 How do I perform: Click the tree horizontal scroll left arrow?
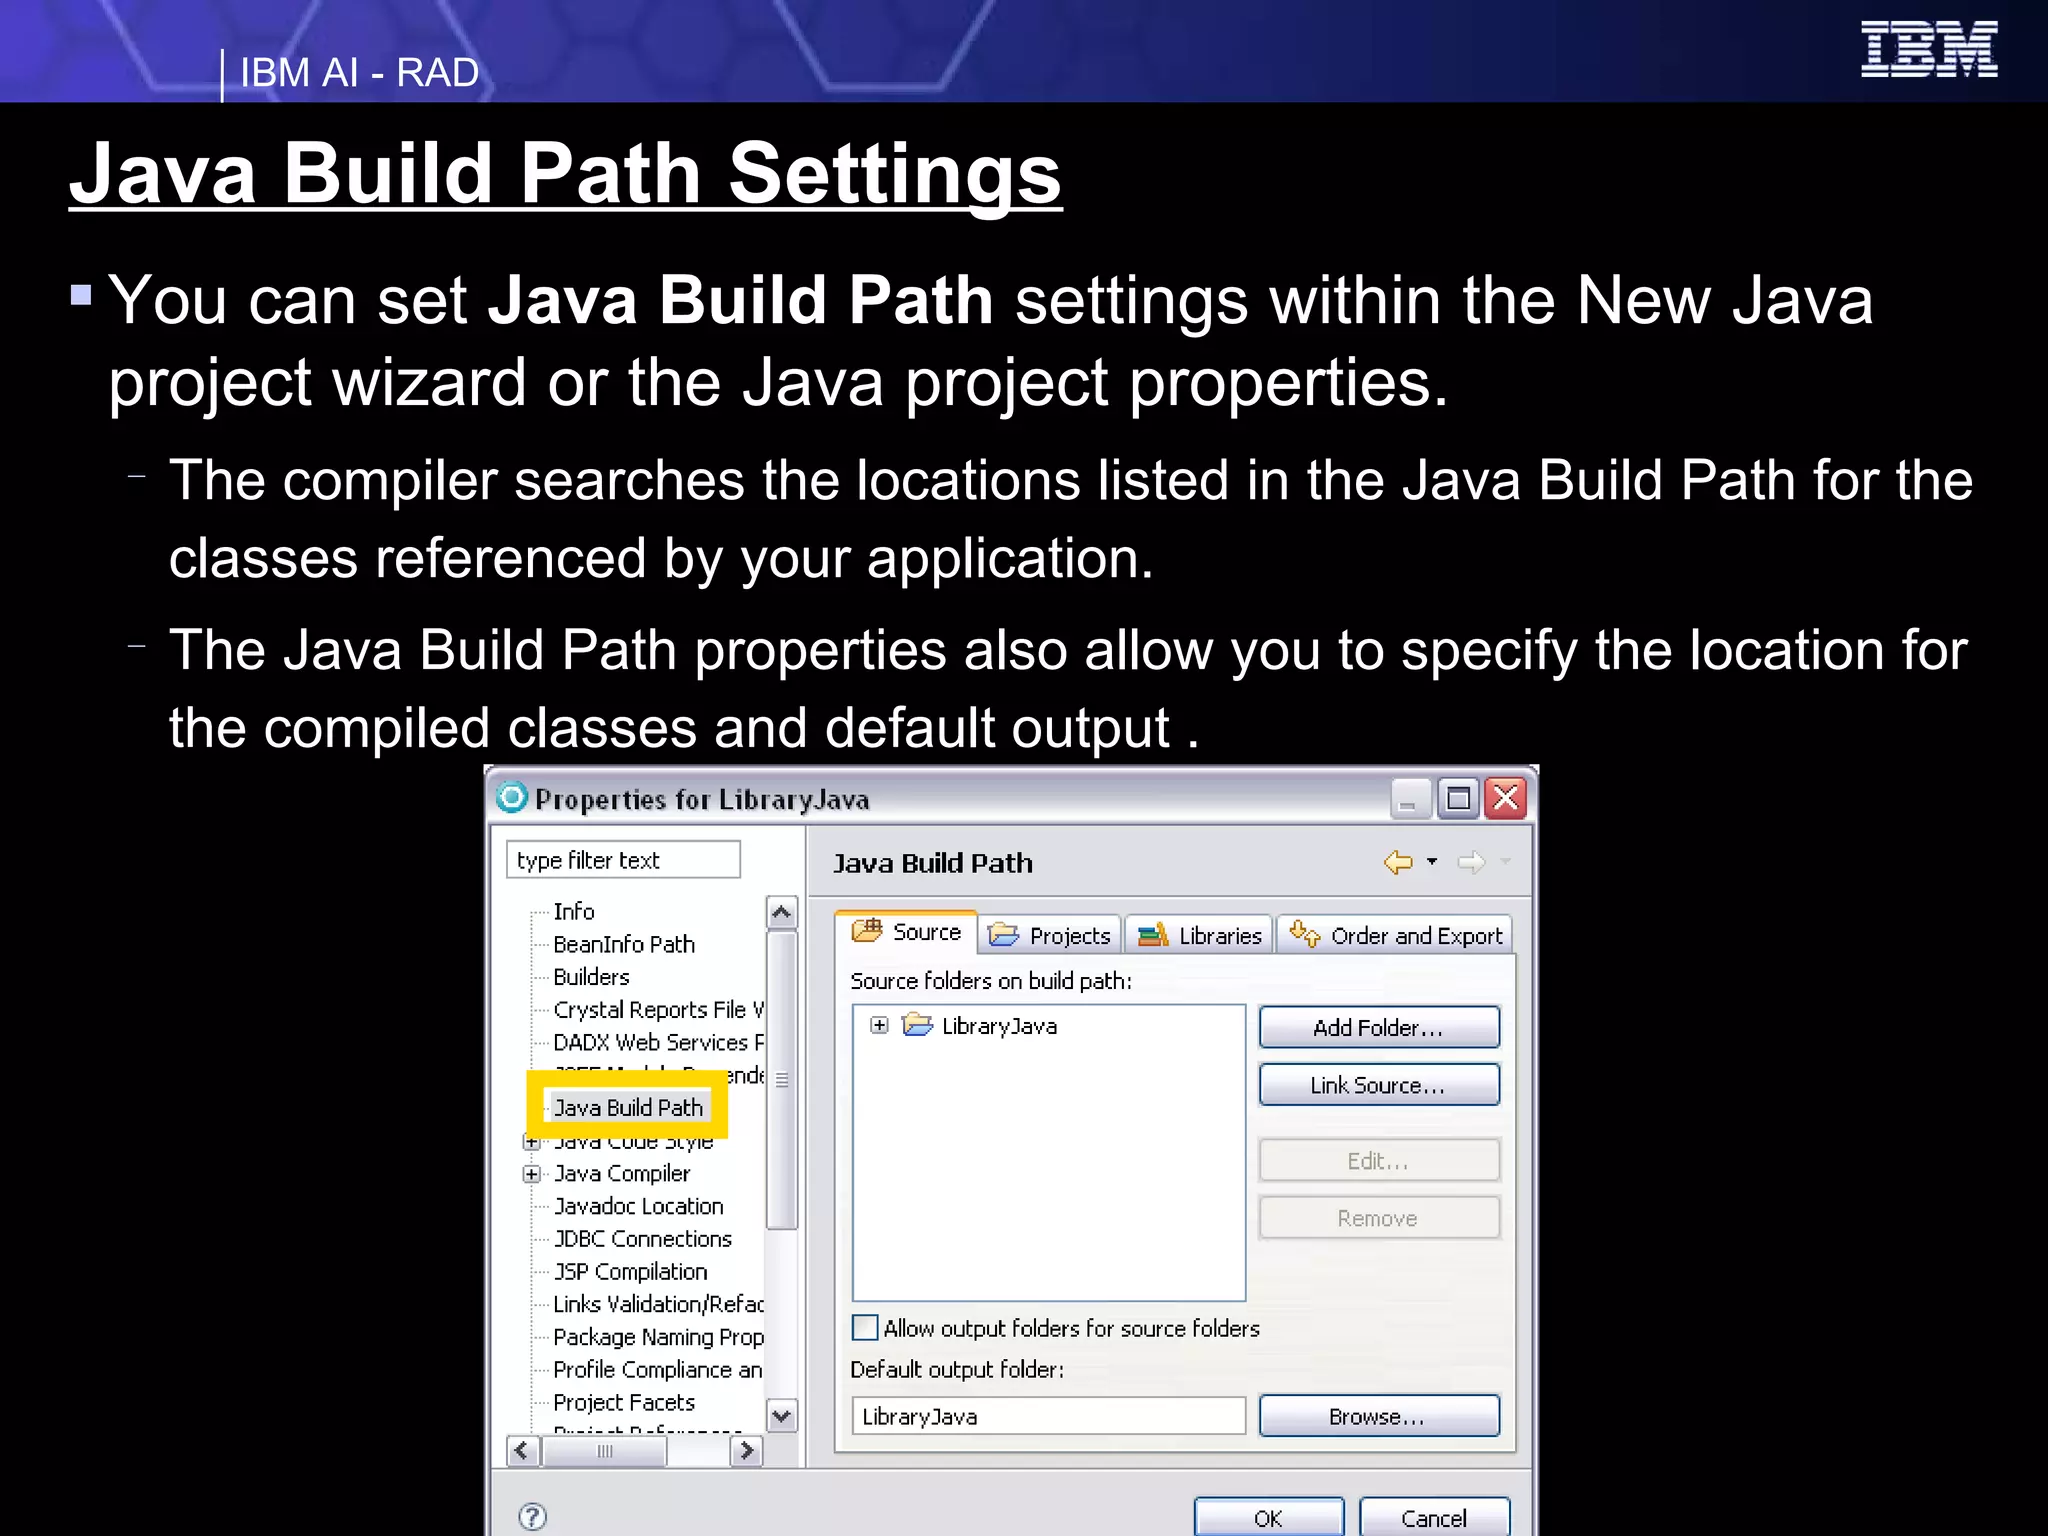[x=523, y=1450]
